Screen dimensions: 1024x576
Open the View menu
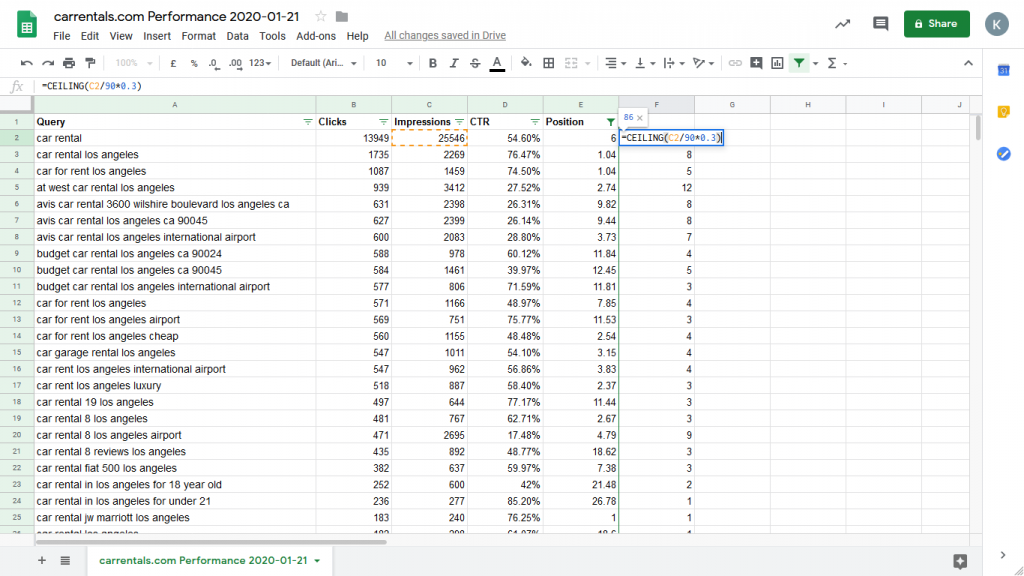point(121,36)
